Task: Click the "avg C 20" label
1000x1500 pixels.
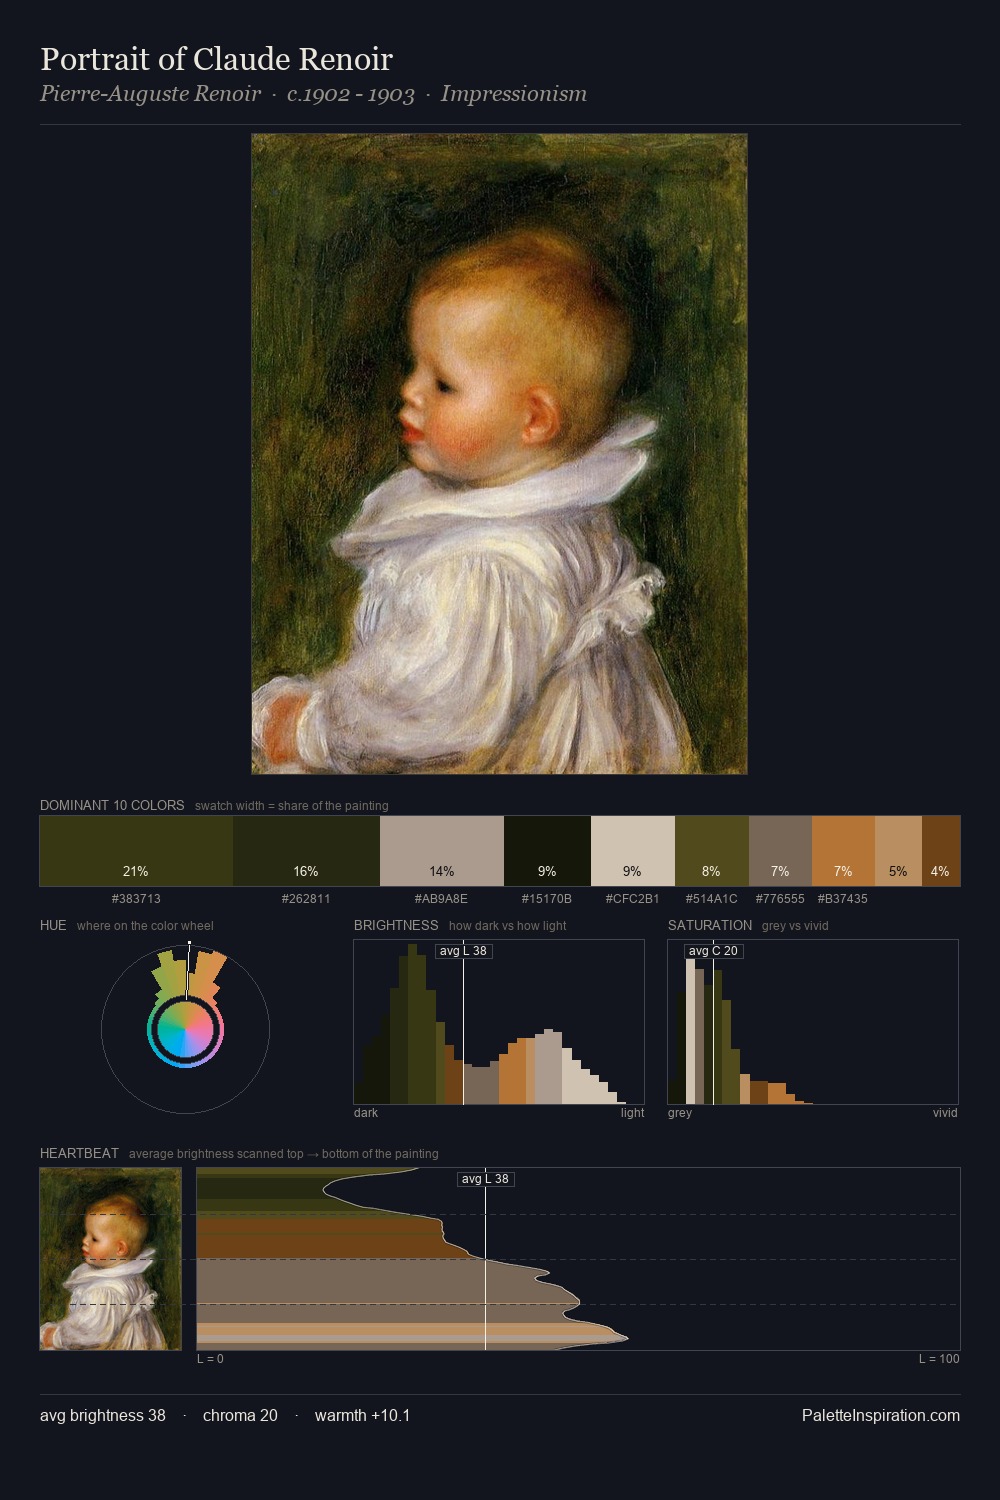Action: pos(714,951)
